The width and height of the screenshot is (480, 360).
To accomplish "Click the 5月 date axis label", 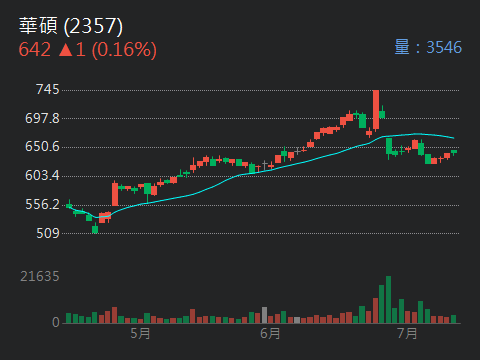I will click(140, 333).
